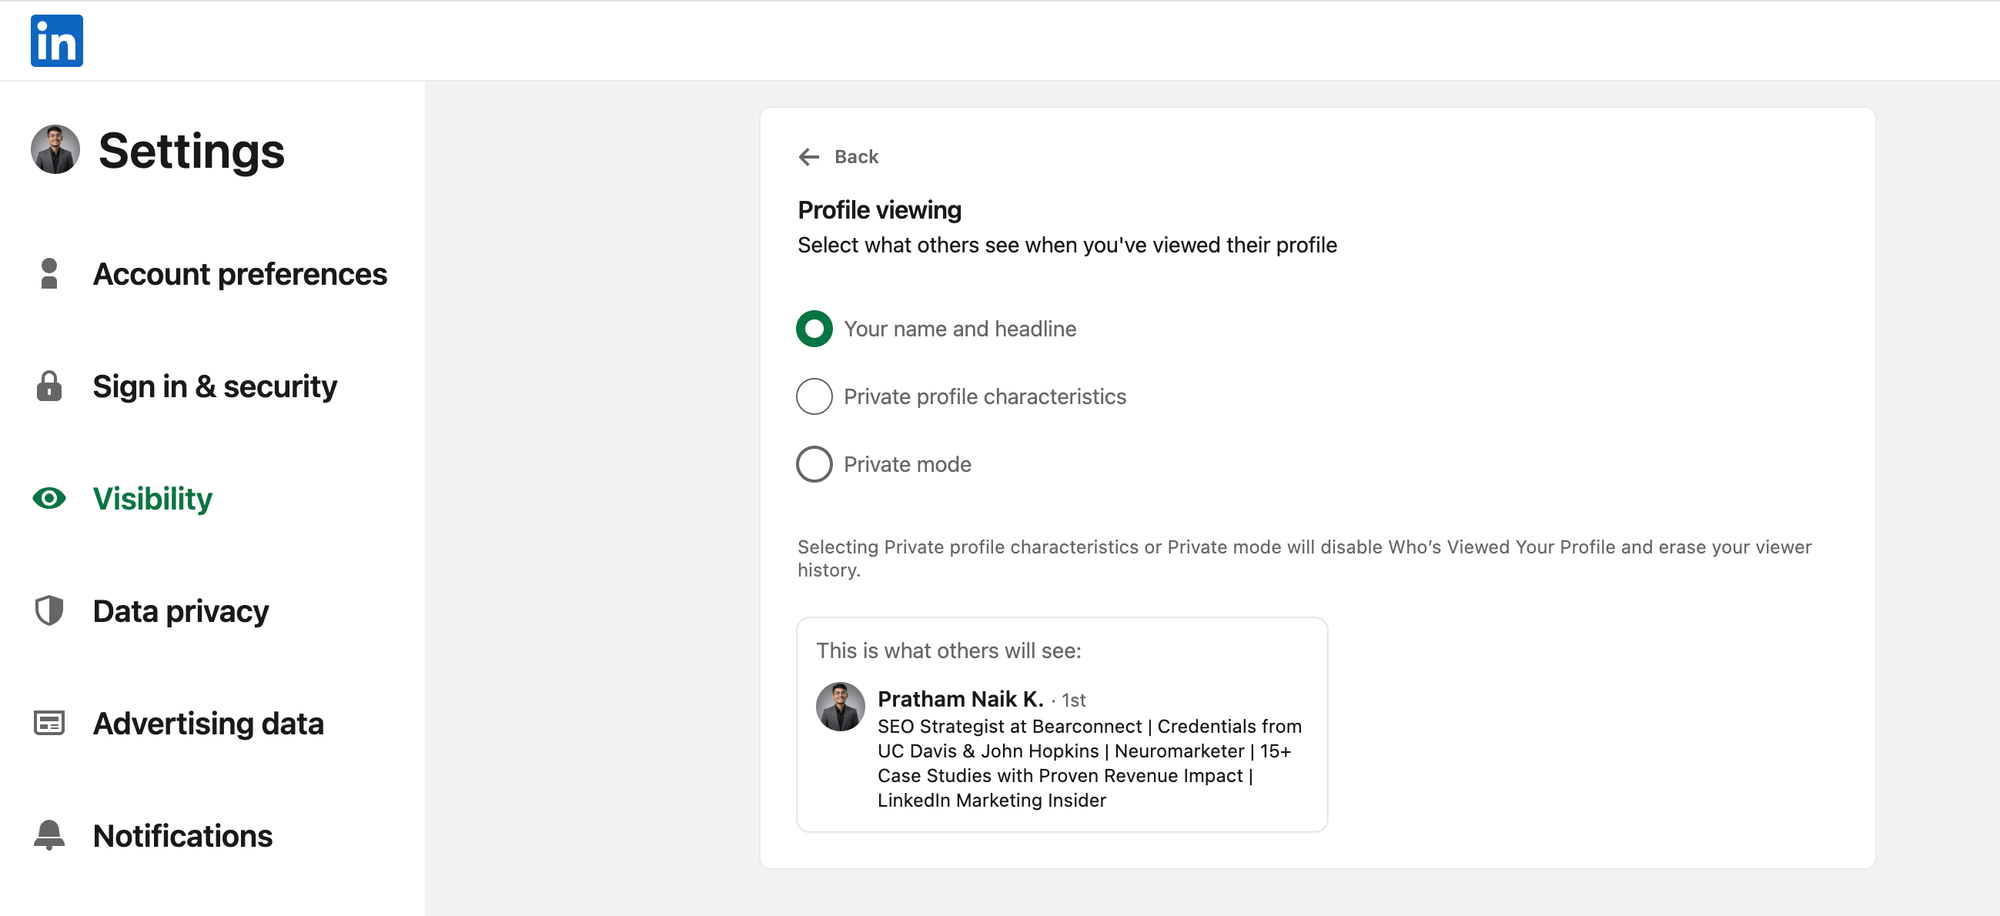Click the profile photo in the preview card
The height and width of the screenshot is (916, 2000).
tap(840, 707)
